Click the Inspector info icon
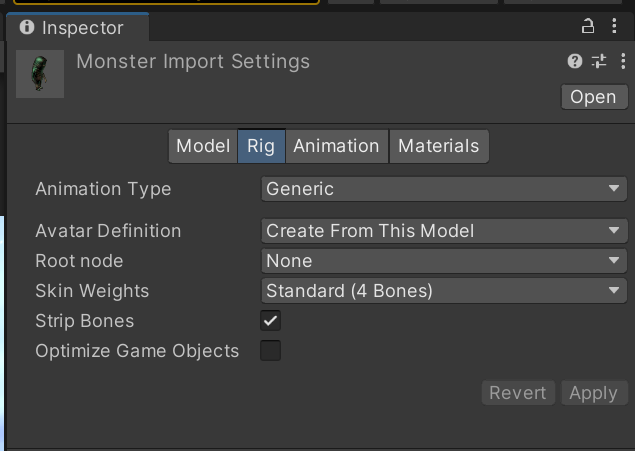The height and width of the screenshot is (451, 635). pyautogui.click(x=27, y=27)
